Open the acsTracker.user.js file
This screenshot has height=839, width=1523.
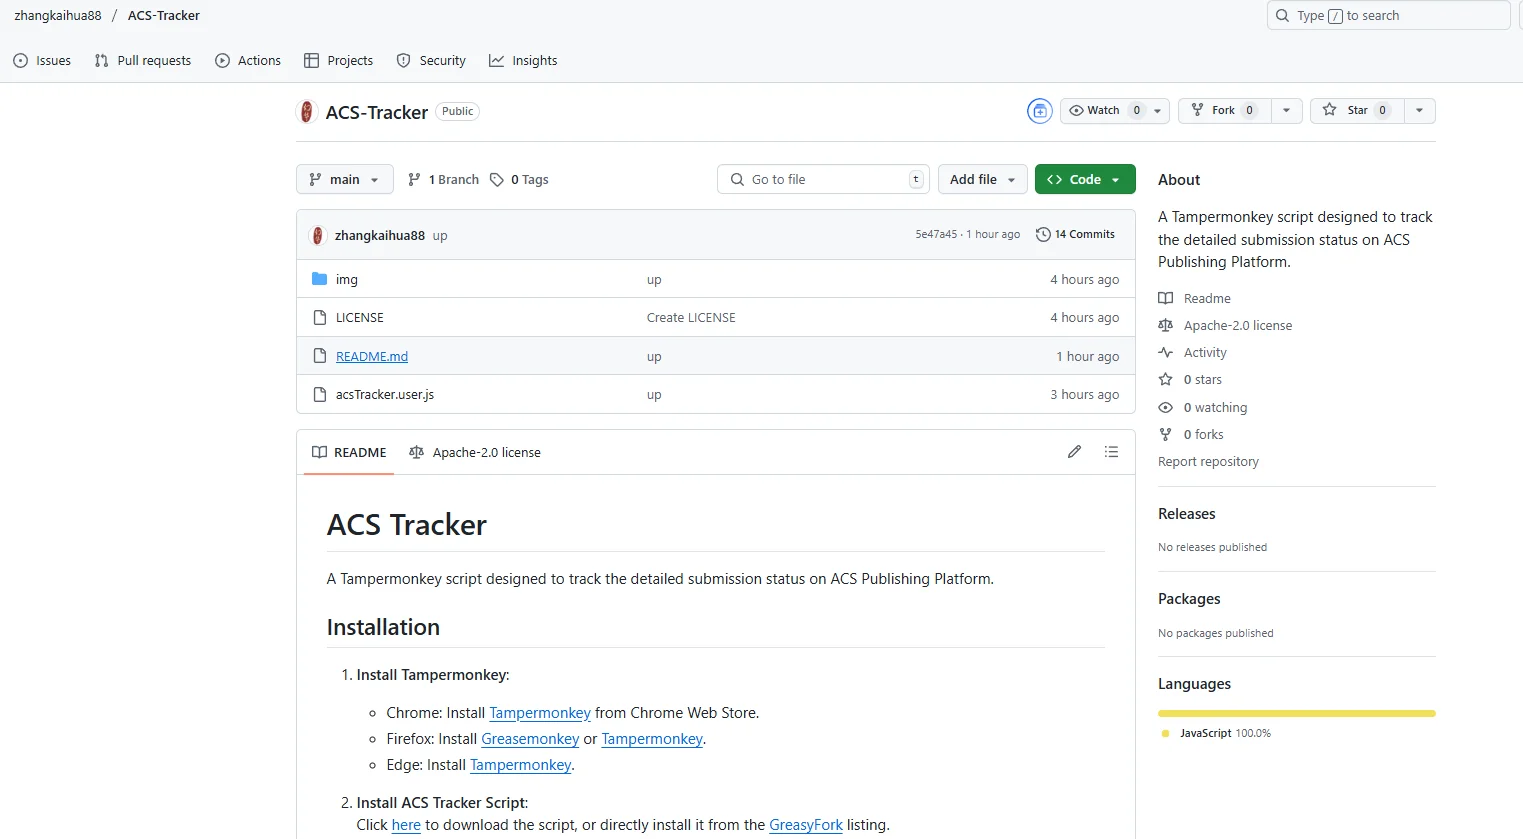385,394
